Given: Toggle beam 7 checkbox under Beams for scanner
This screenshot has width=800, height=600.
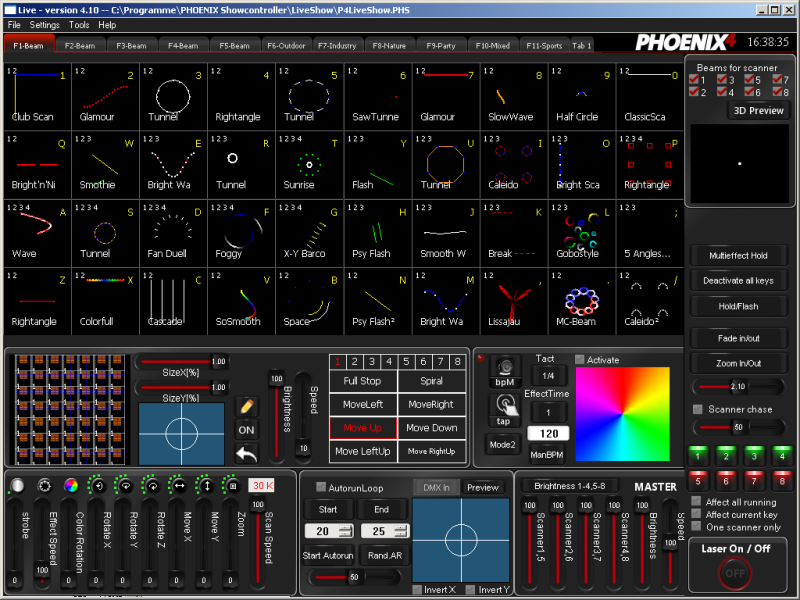Looking at the screenshot, I should click(777, 79).
